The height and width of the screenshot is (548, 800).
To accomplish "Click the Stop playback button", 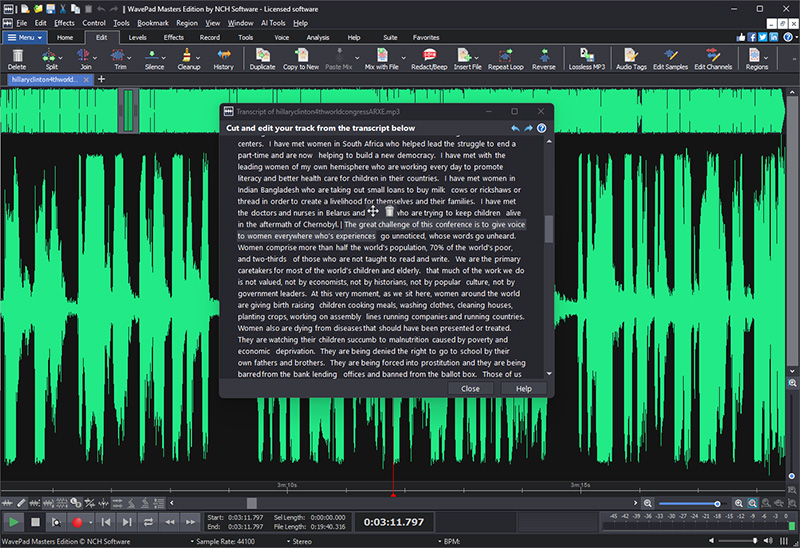I will point(35,522).
